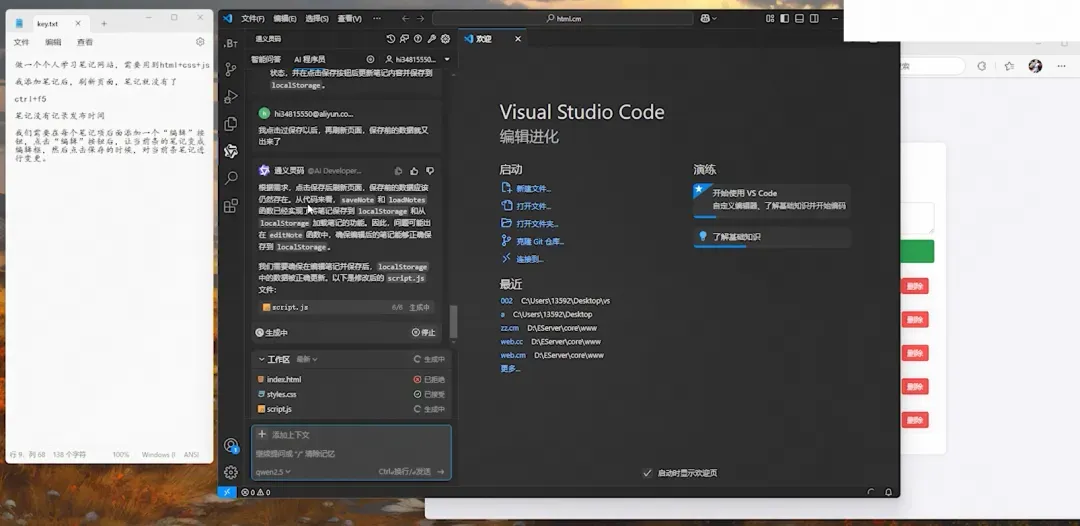Open Accounts icon in VS Code activity bar
This screenshot has height=526, width=1080.
(x=231, y=445)
